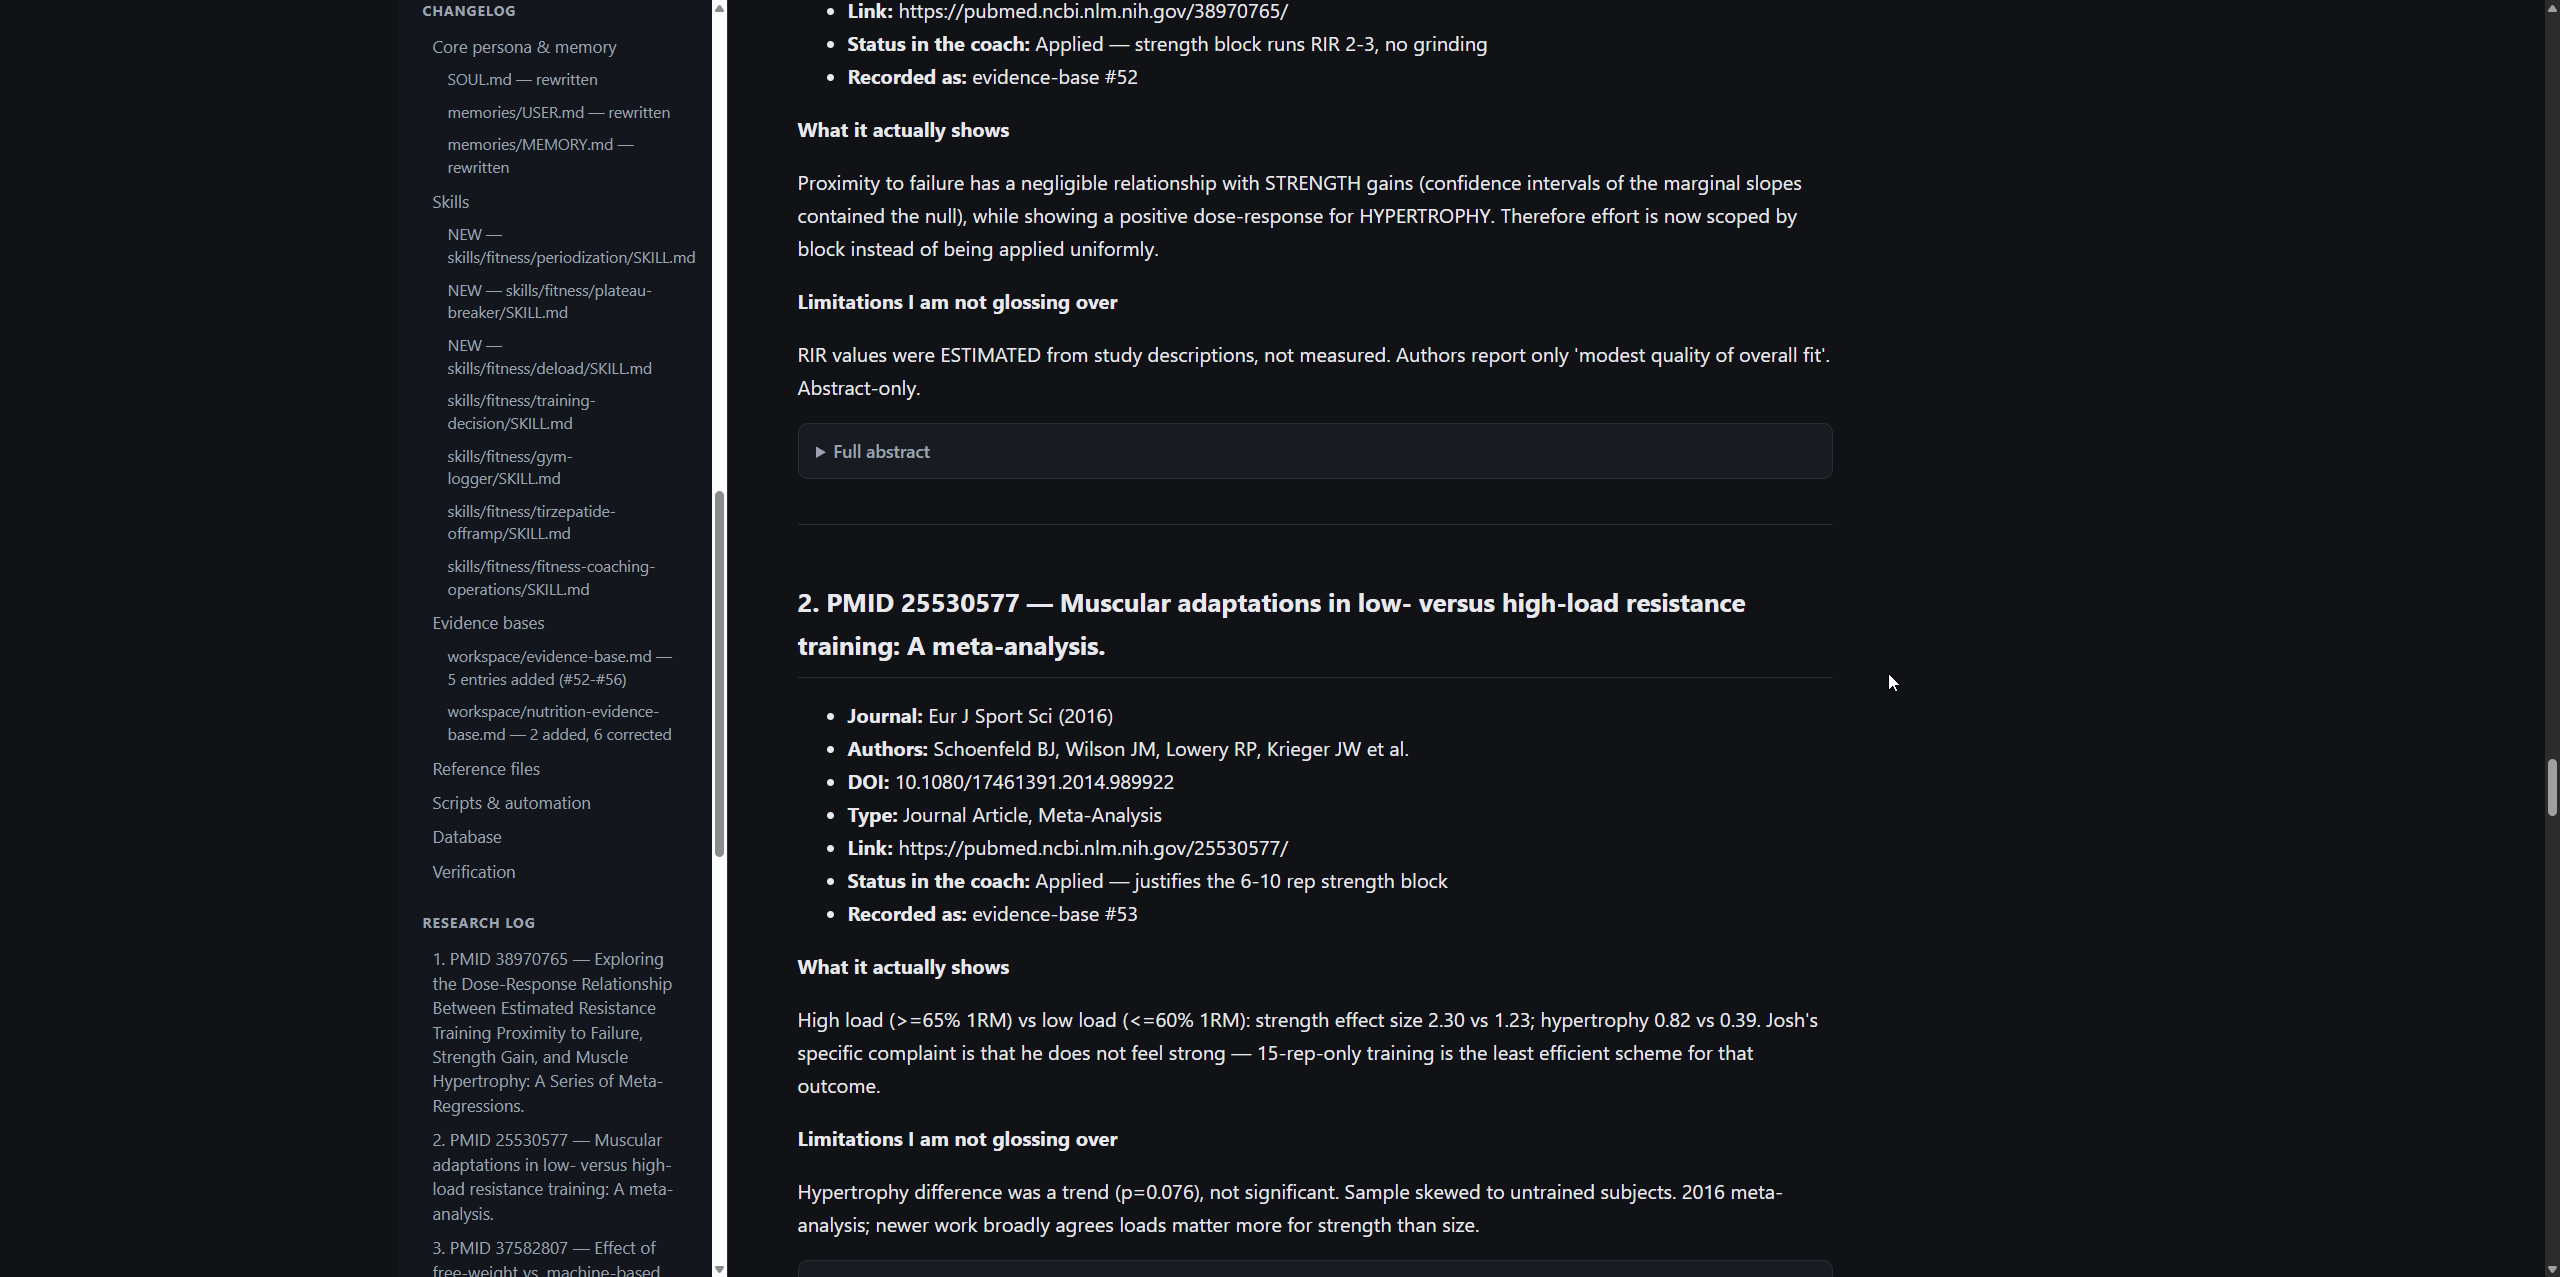Screen dimensions: 2560x1277
Task: Select Evidence bases sidebar item
Action: (x=488, y=623)
